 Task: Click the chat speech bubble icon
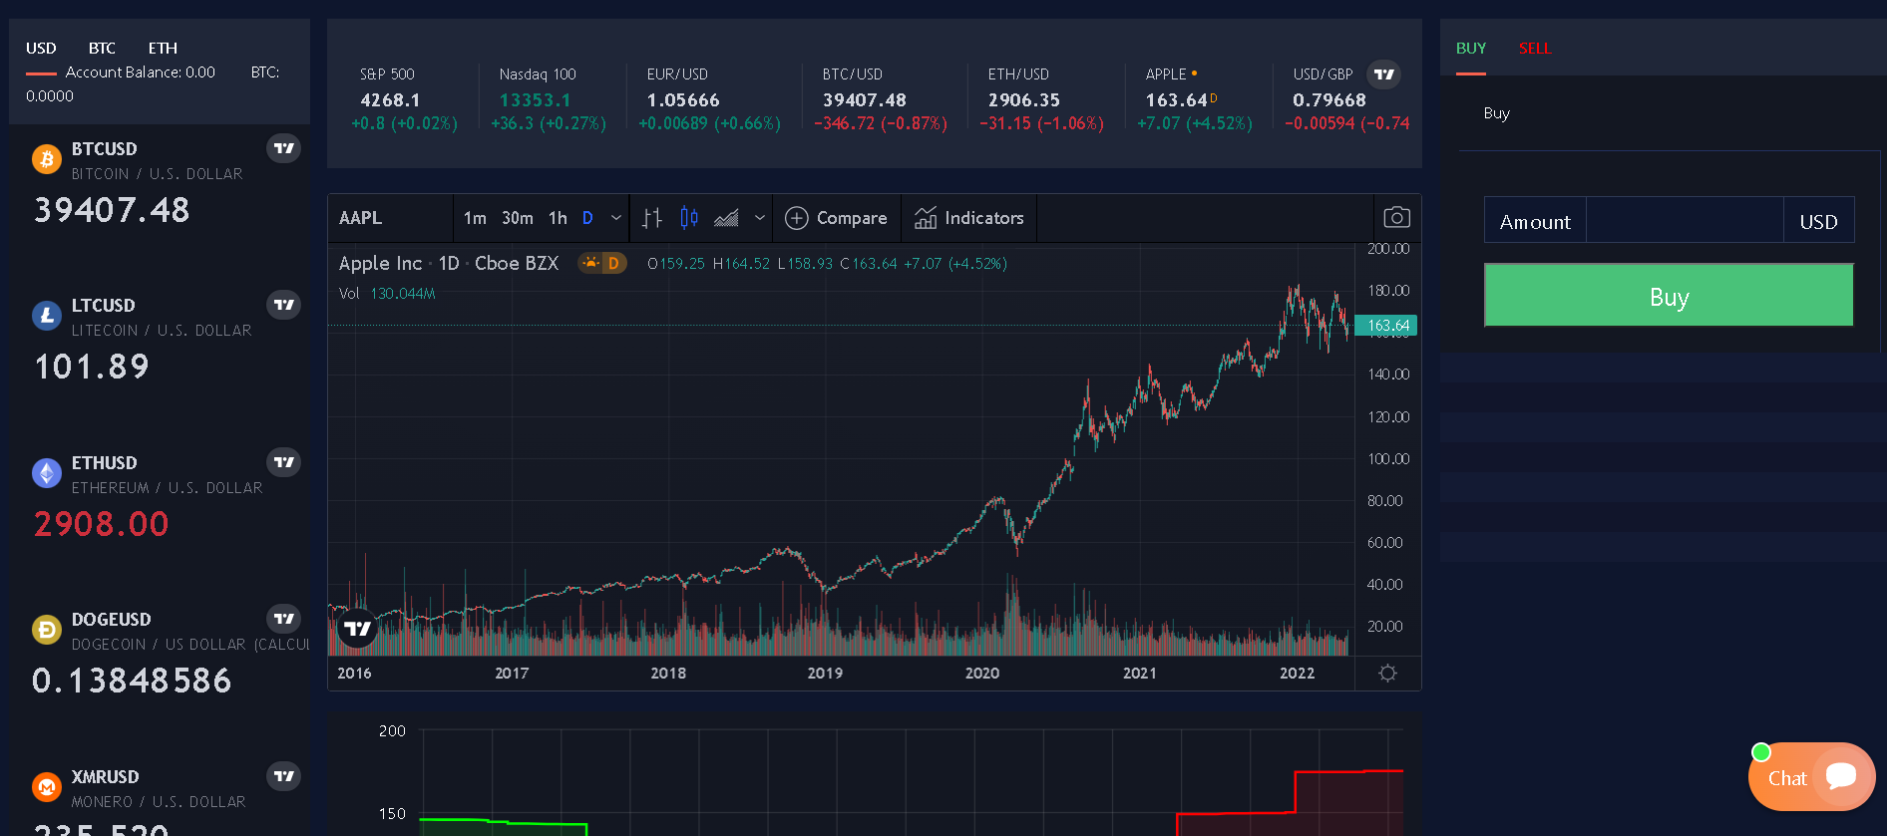pos(1841,776)
